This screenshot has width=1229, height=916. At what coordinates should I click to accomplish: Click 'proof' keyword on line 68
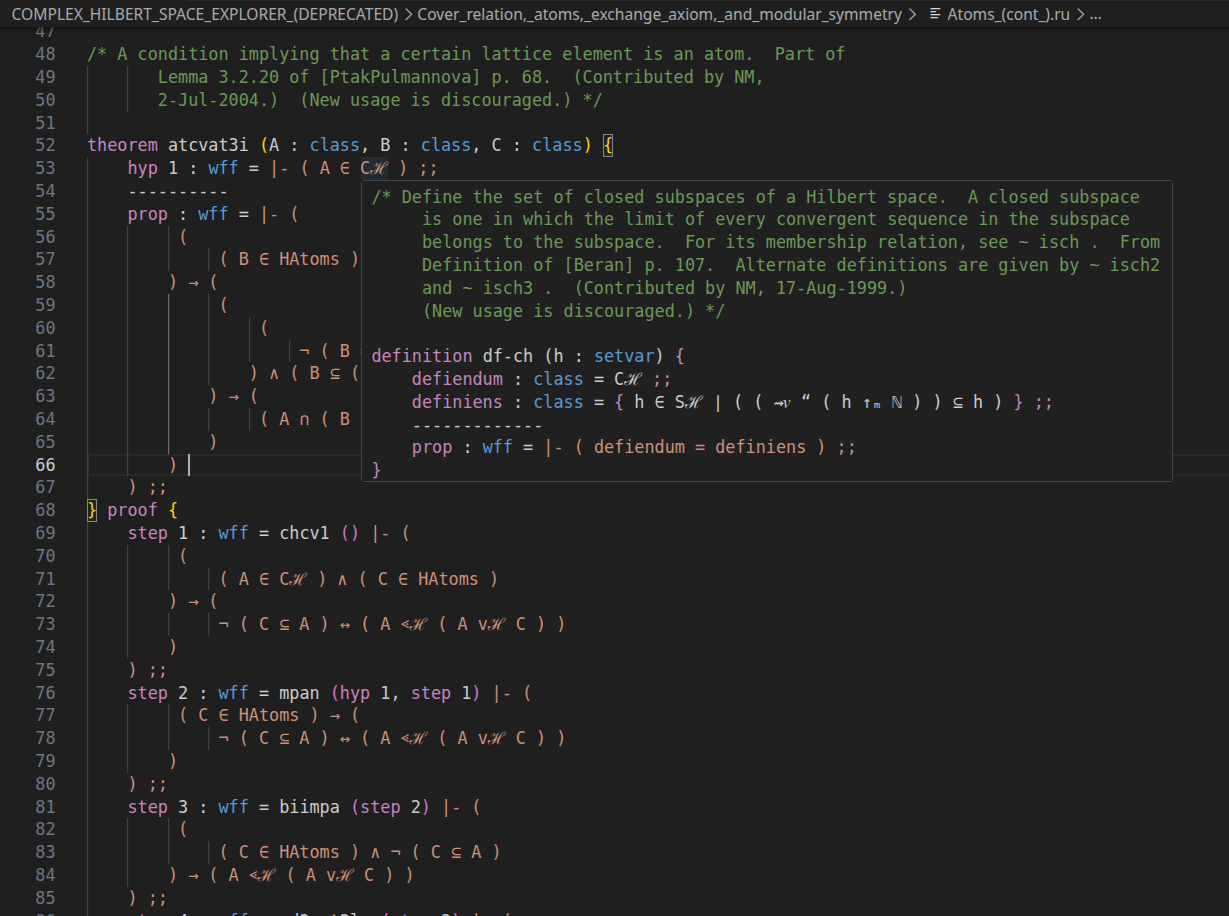[x=132, y=510]
